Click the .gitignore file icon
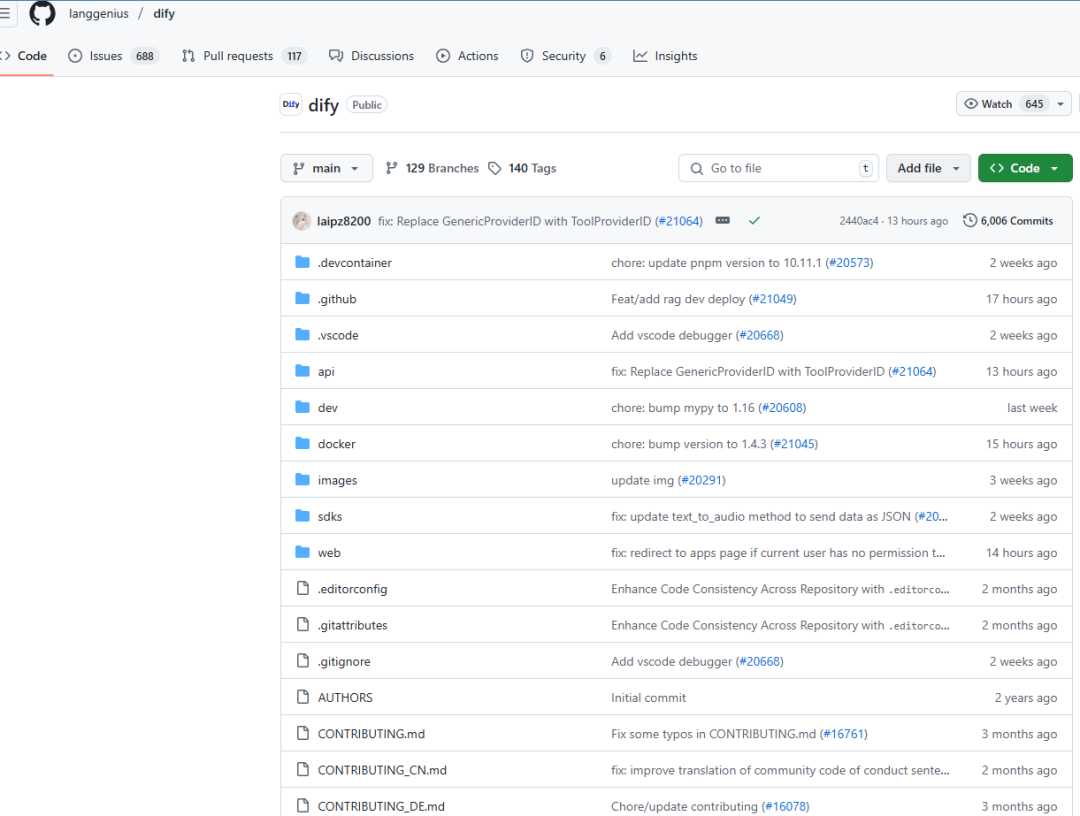This screenshot has width=1080, height=816. coord(302,661)
